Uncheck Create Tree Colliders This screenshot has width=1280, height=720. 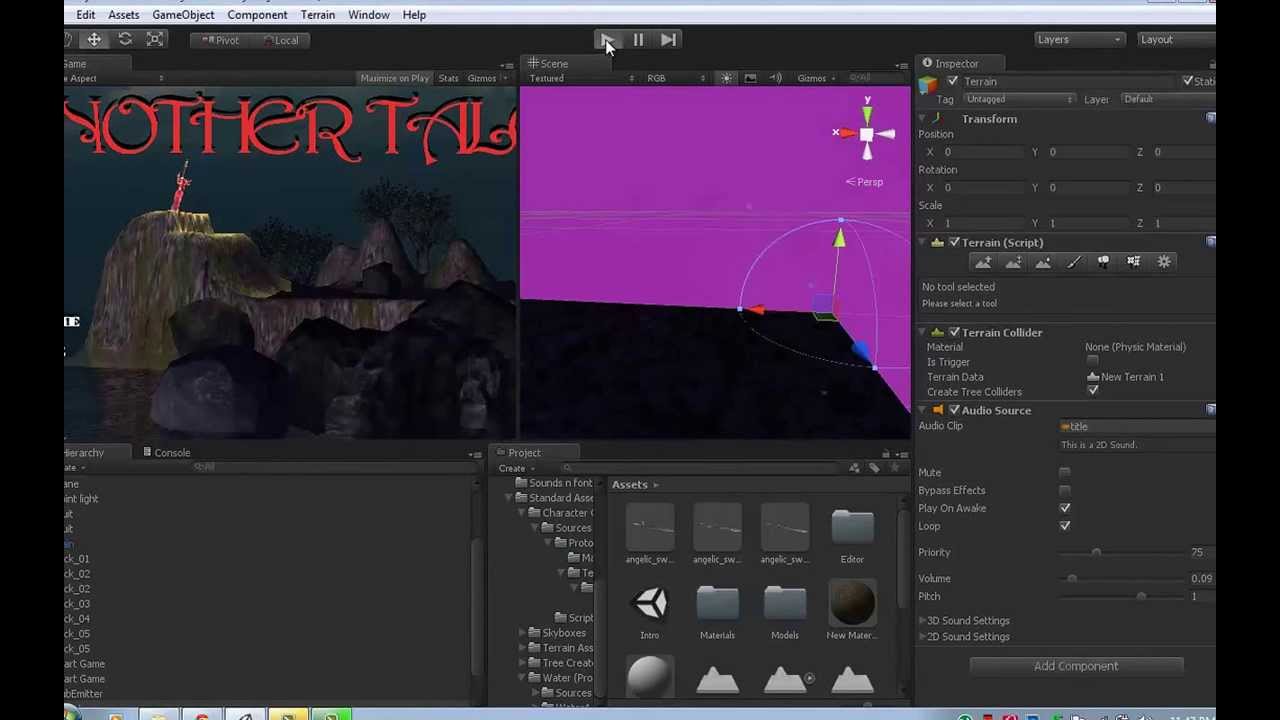point(1092,392)
